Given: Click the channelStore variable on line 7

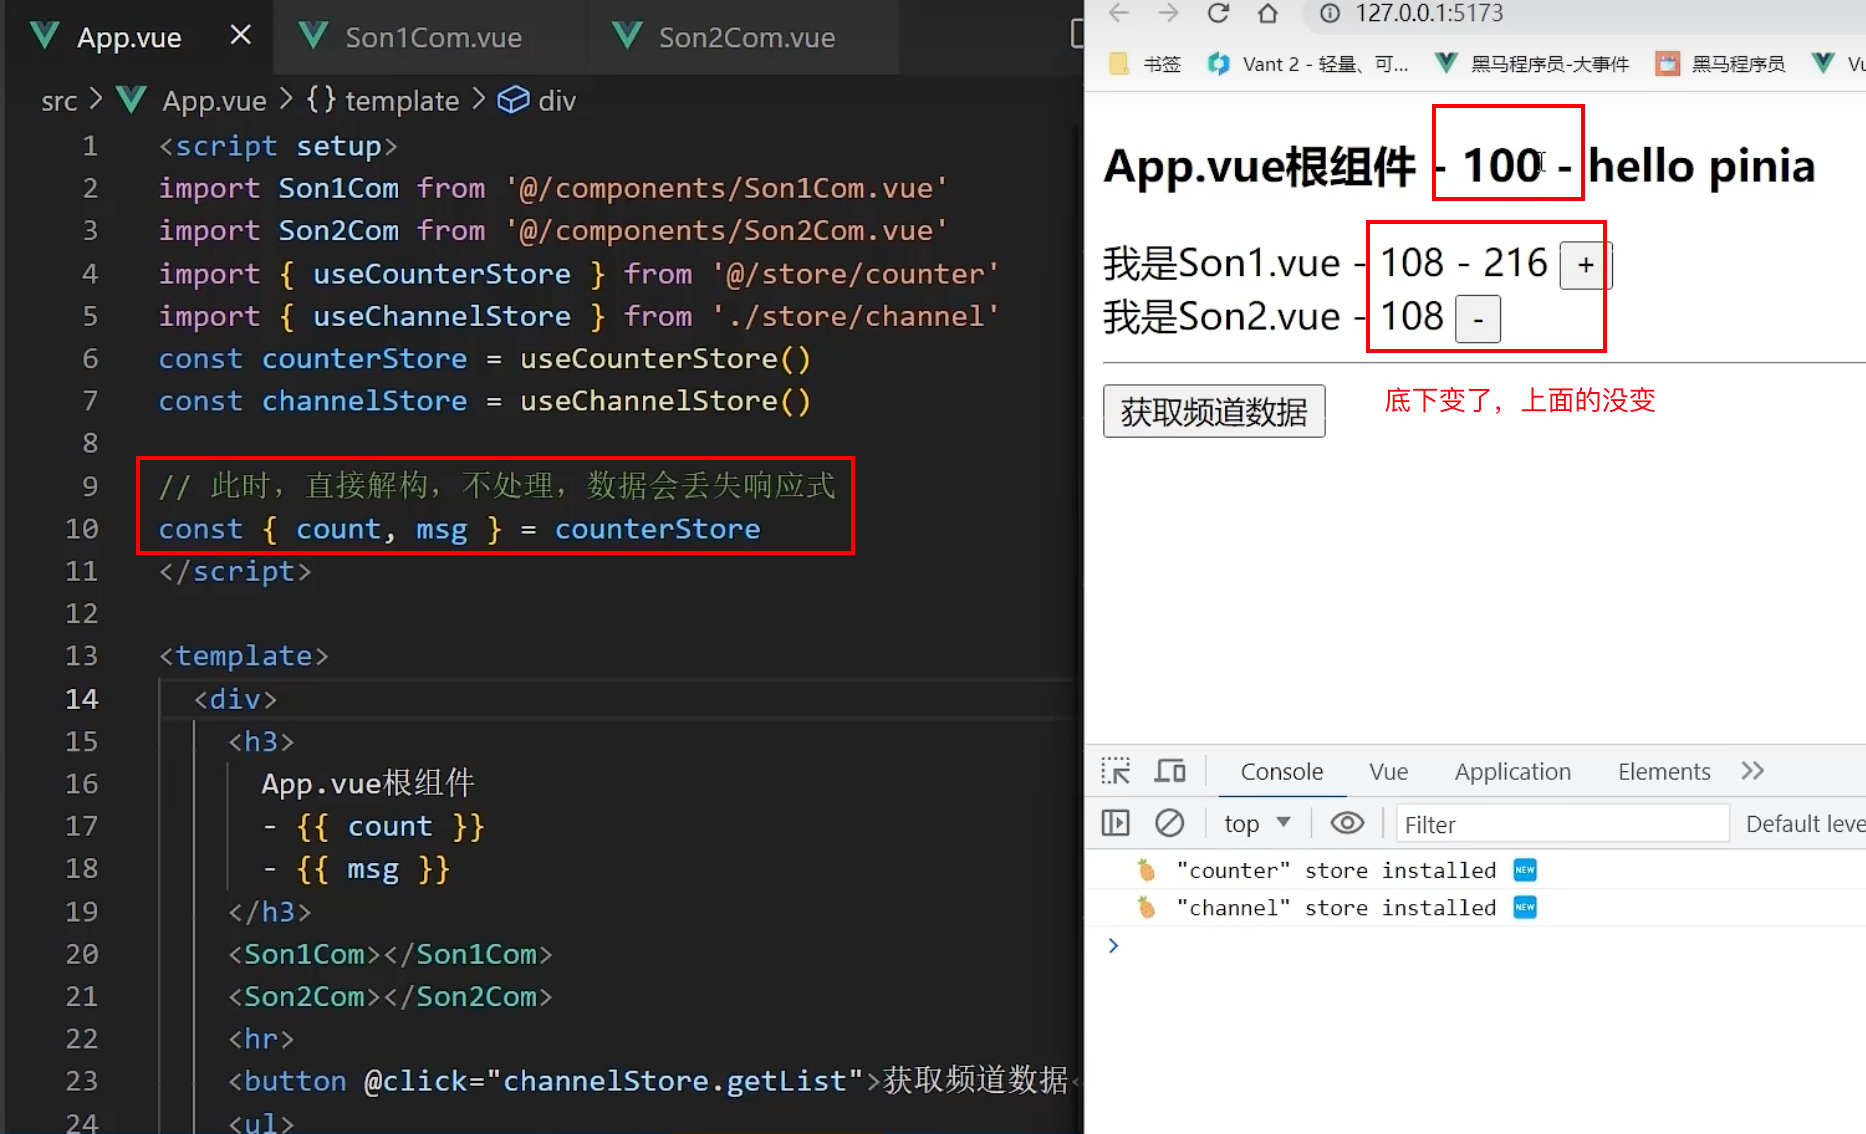Looking at the screenshot, I should pyautogui.click(x=364, y=401).
